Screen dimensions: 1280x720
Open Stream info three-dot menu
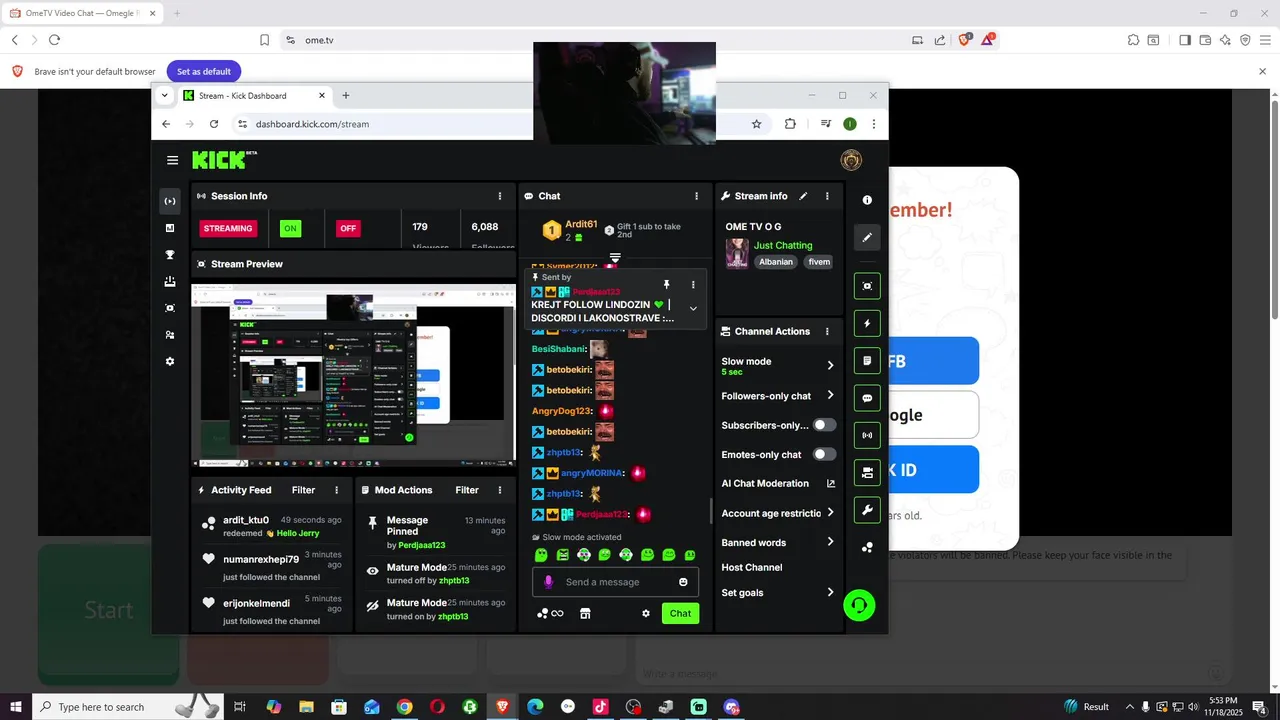pyautogui.click(x=827, y=196)
